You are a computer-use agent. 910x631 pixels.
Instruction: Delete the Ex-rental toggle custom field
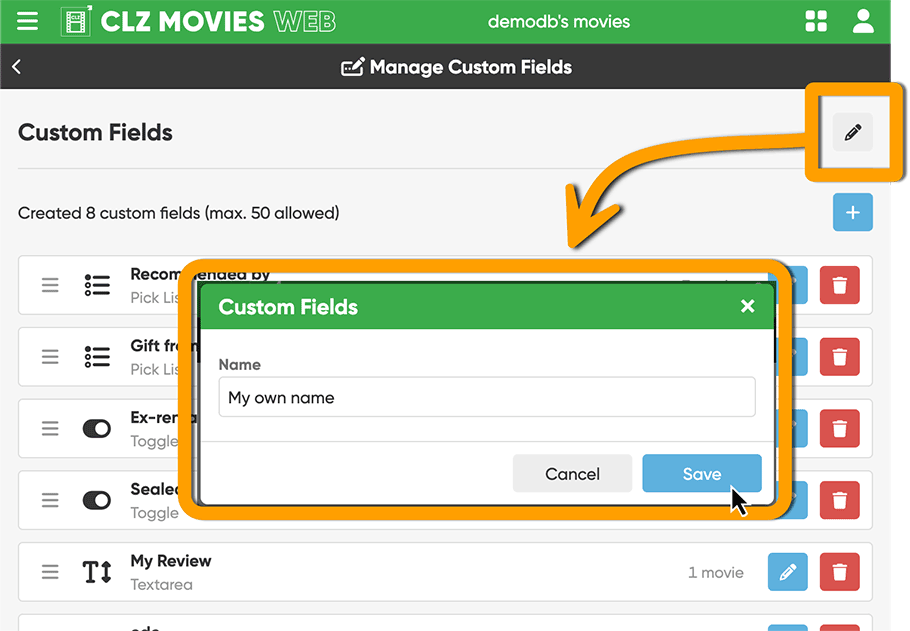point(839,429)
